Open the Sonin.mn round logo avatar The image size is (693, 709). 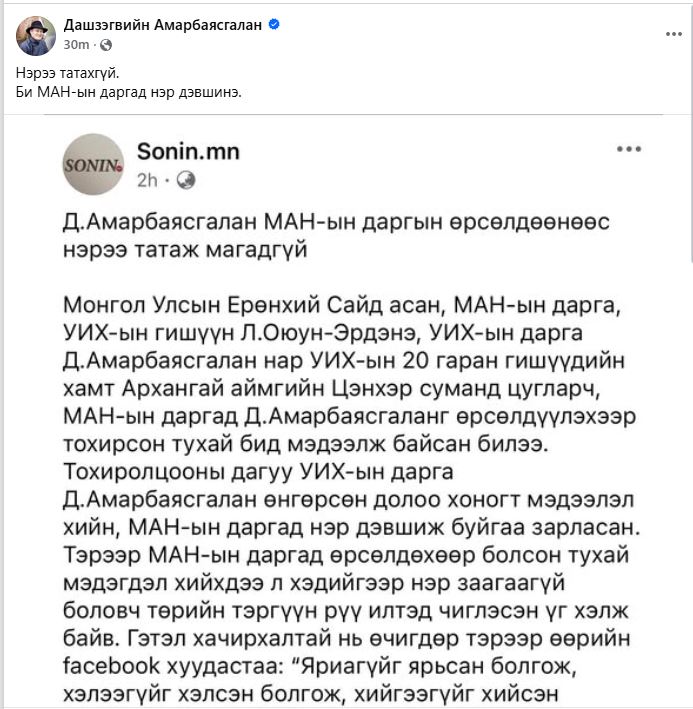(93, 164)
